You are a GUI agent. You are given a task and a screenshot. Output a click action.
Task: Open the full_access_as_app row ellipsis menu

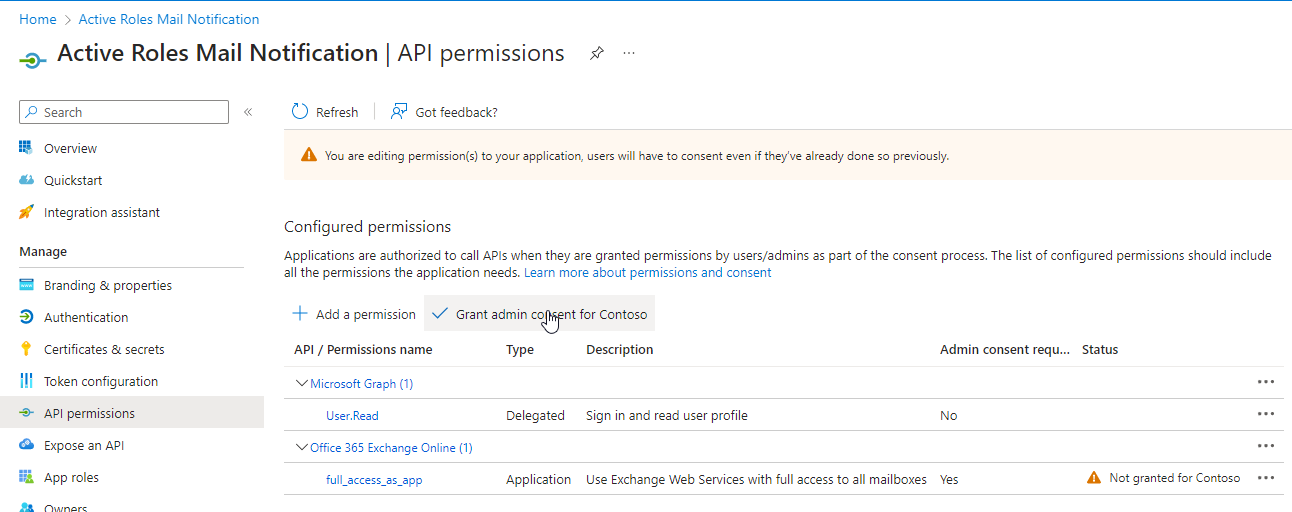pos(1266,478)
